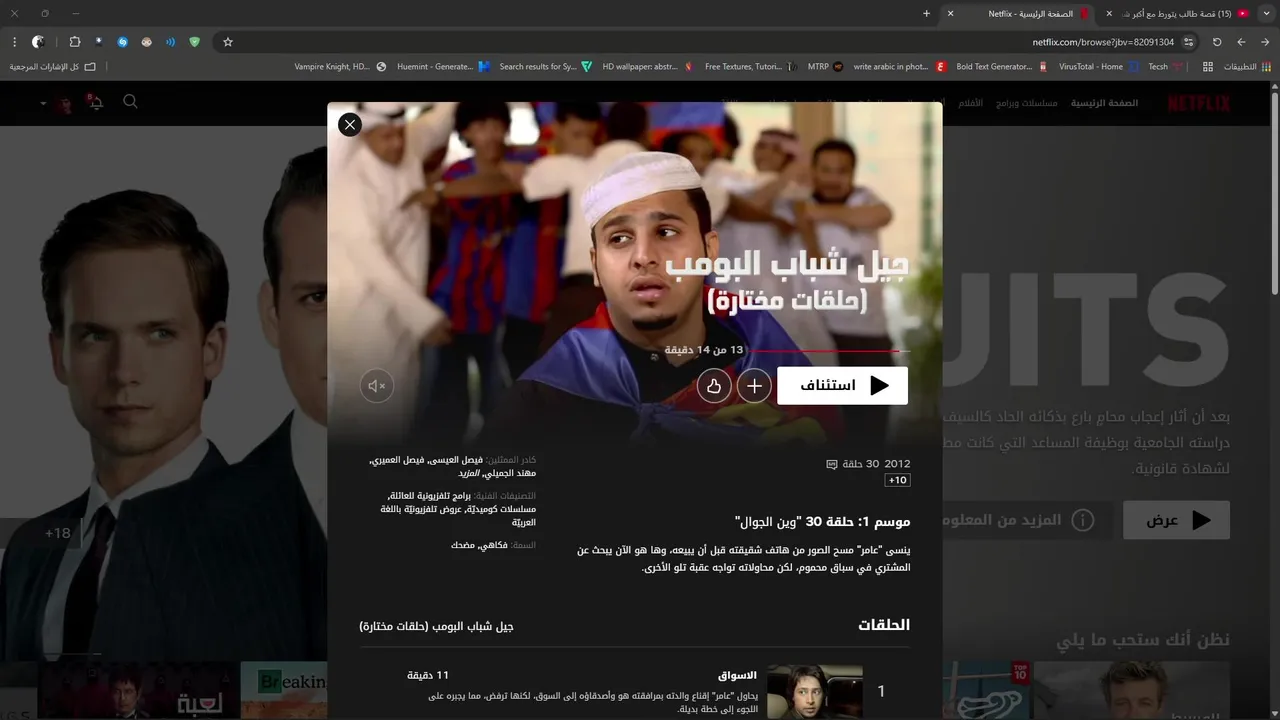Click the blue sound waves extension icon
1280x720 pixels.
(171, 42)
